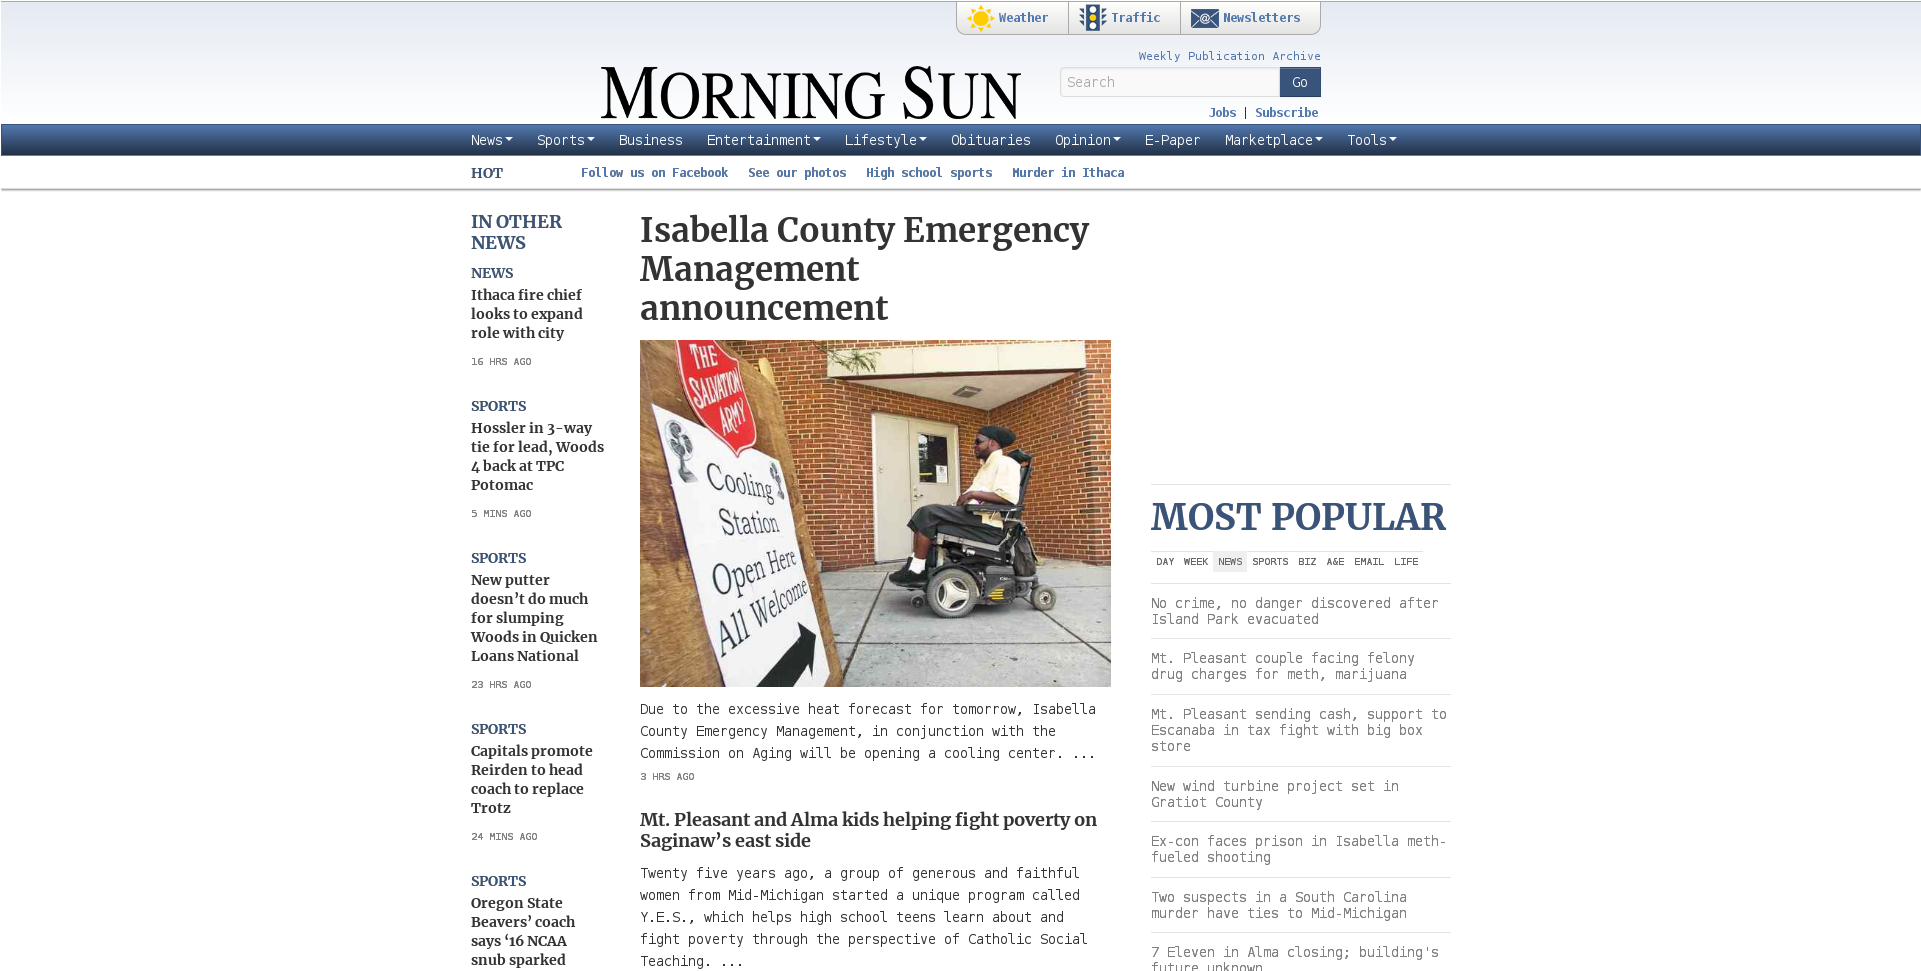Open the Obituaries section
1921x971 pixels.
pyautogui.click(x=990, y=140)
